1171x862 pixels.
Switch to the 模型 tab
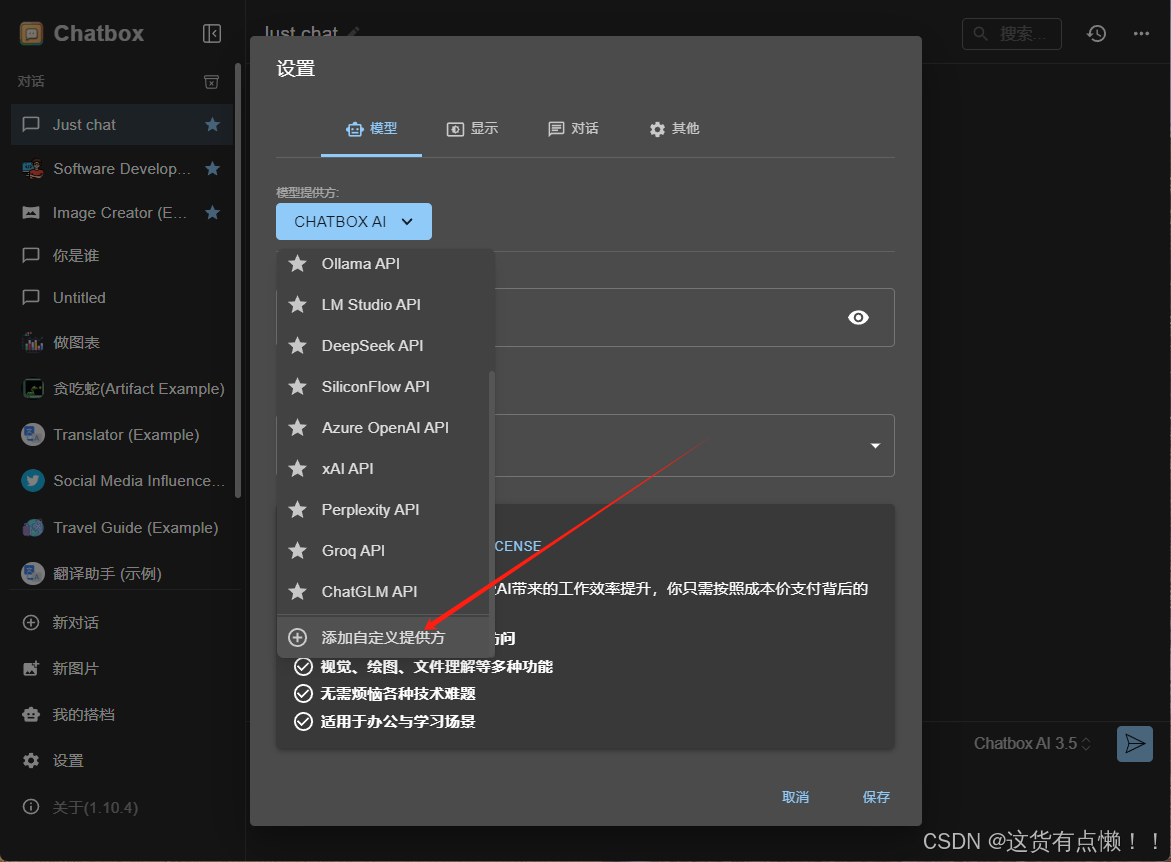pyautogui.click(x=371, y=128)
